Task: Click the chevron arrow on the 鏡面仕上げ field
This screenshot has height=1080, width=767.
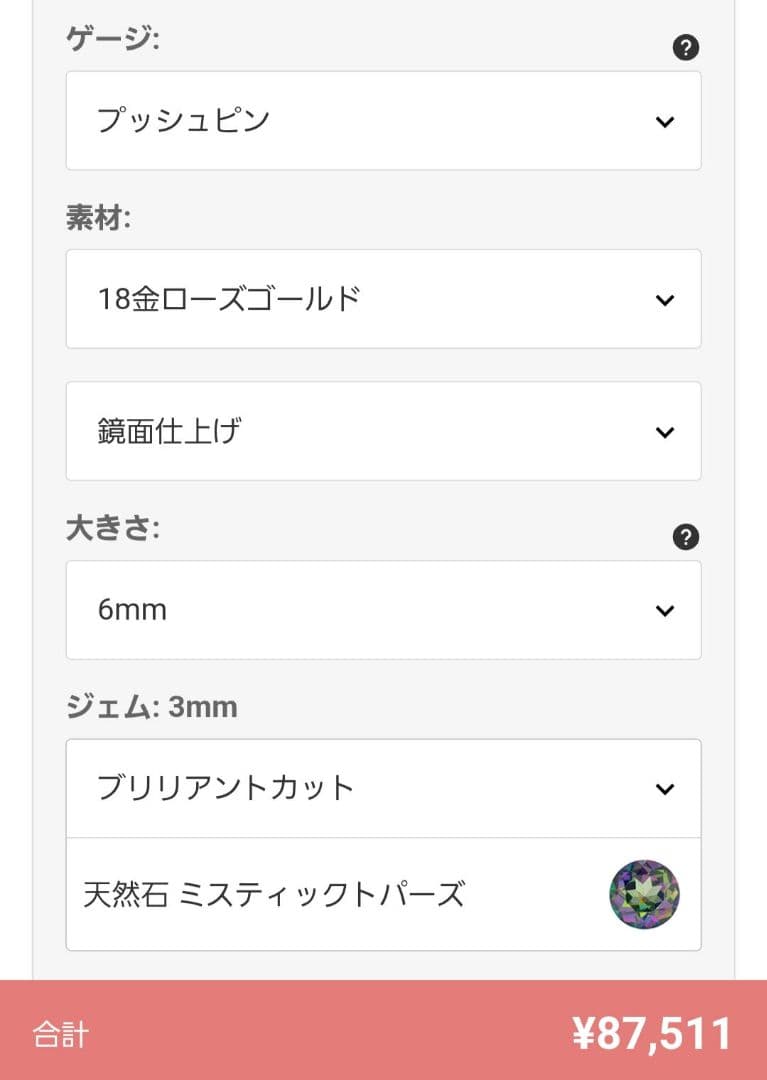Action: pyautogui.click(x=665, y=432)
